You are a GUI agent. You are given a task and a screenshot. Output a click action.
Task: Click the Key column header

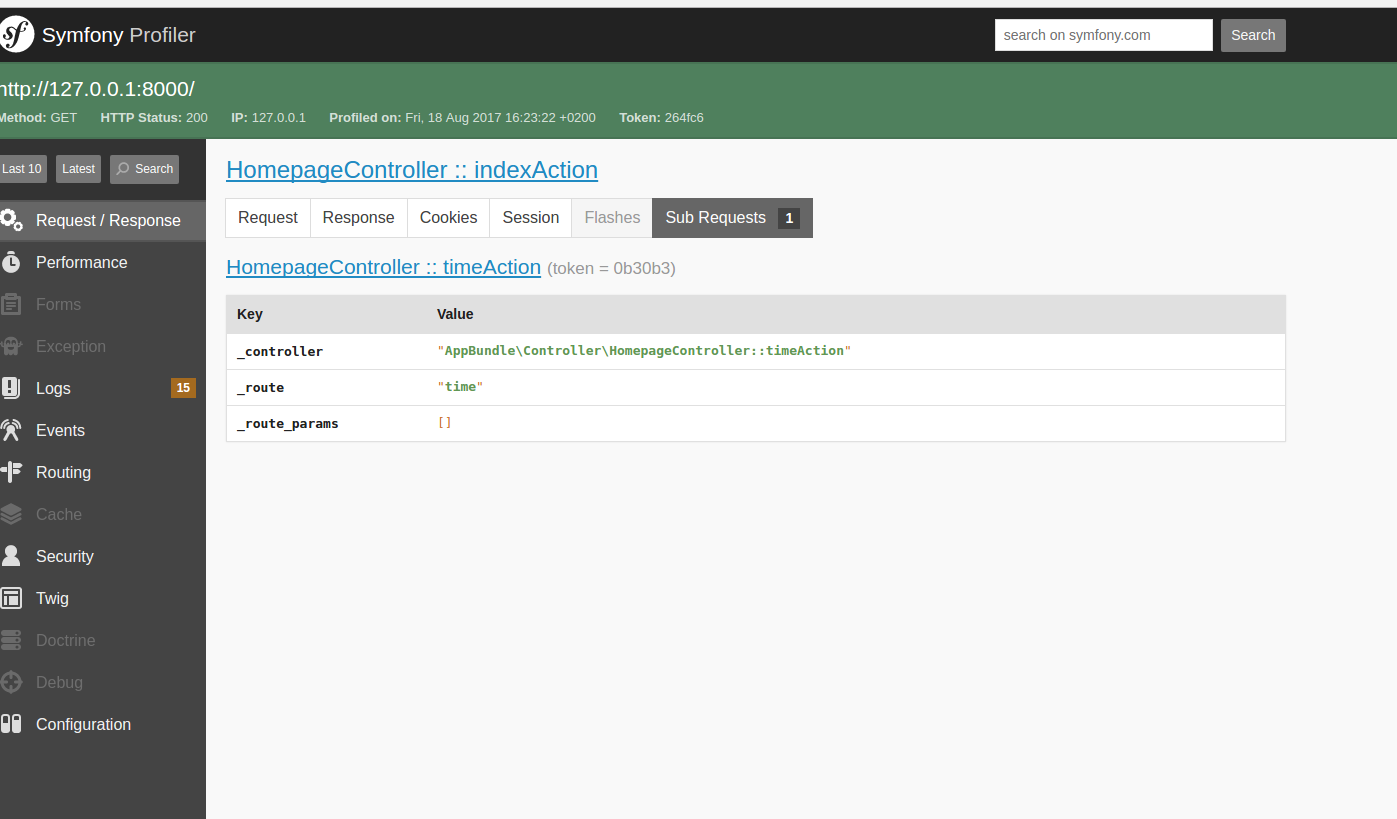[250, 314]
